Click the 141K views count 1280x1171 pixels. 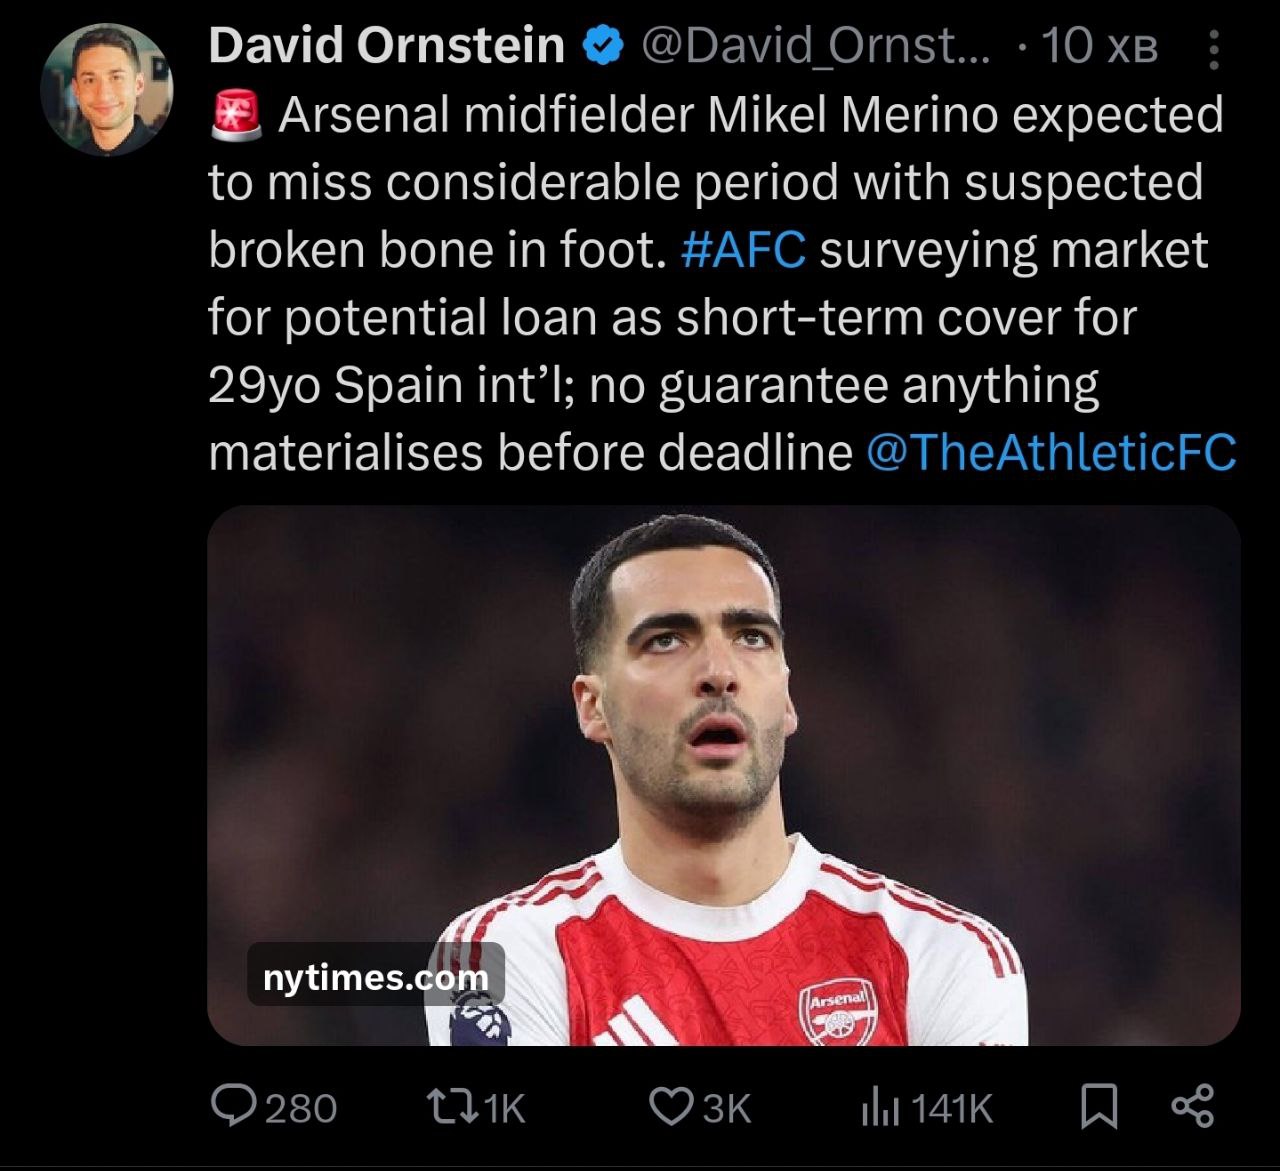(x=952, y=1108)
